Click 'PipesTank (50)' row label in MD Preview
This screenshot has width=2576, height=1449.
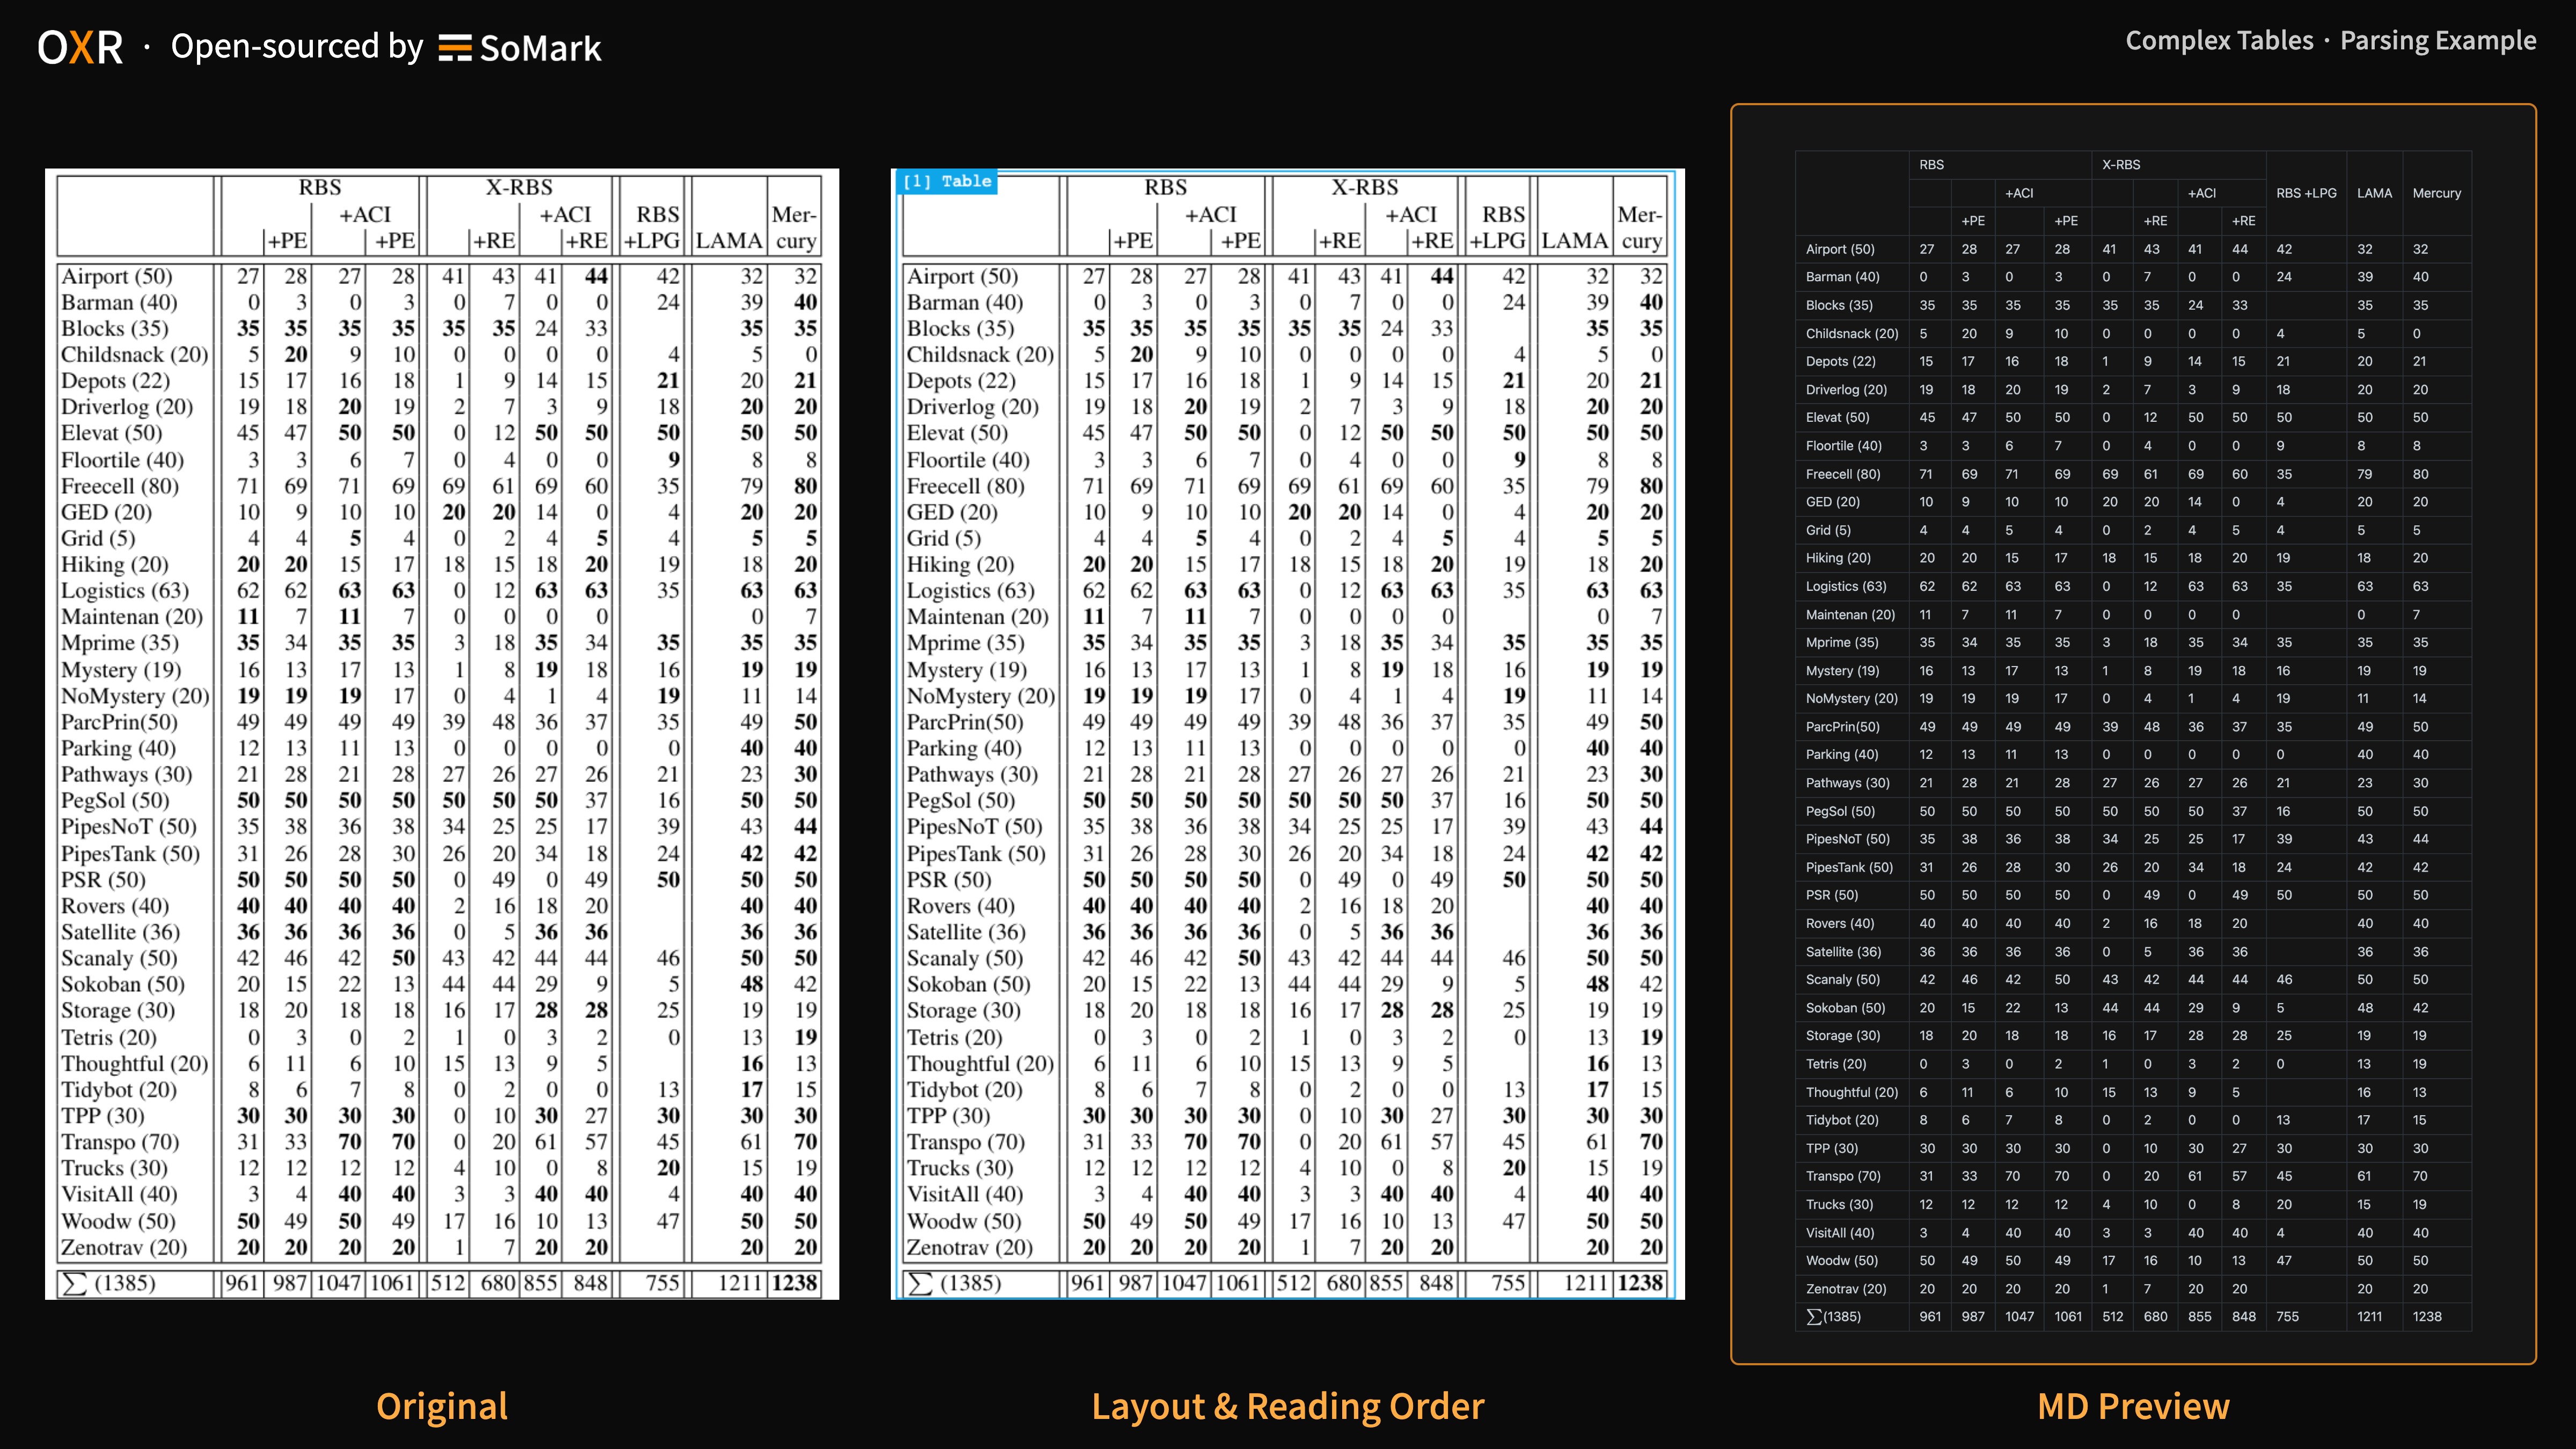click(1849, 867)
